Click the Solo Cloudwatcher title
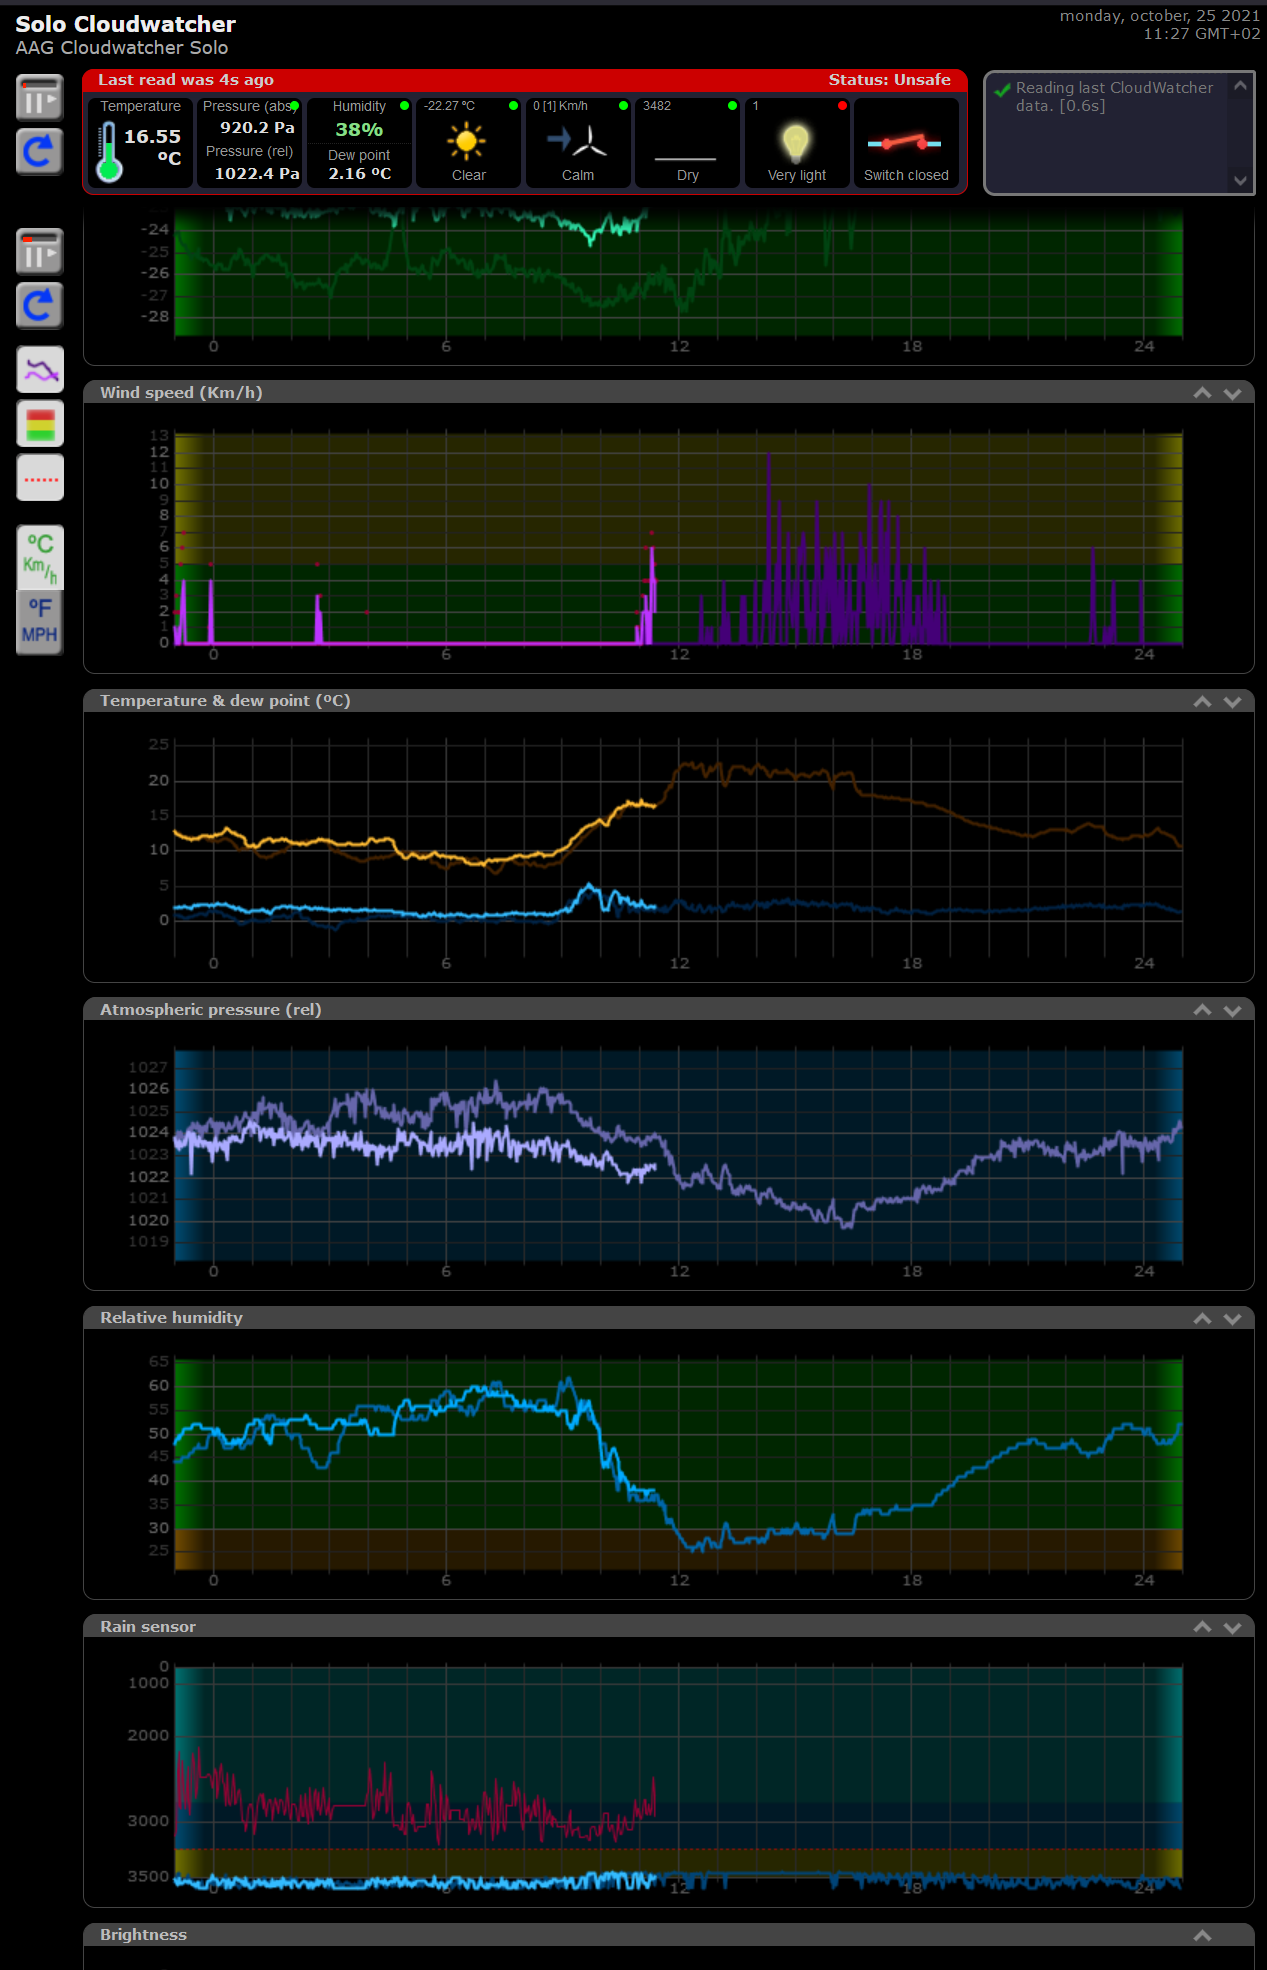 click(126, 24)
